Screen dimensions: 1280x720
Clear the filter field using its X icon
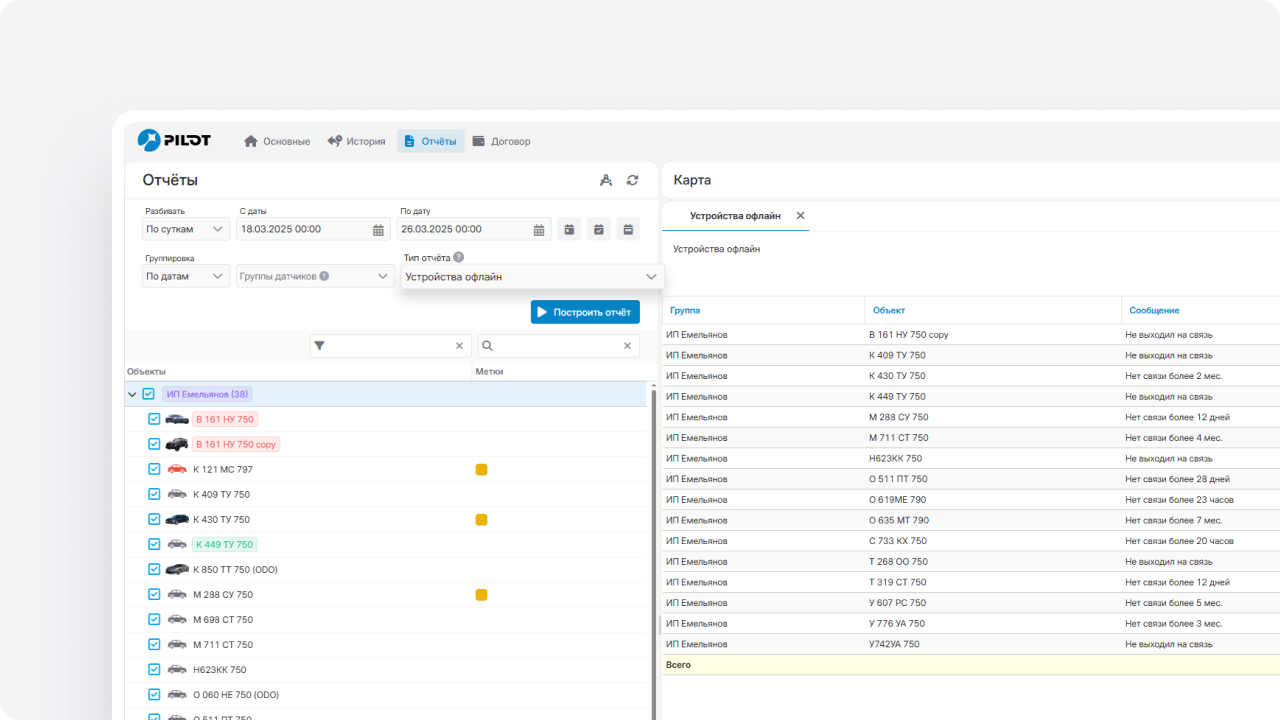pos(459,346)
